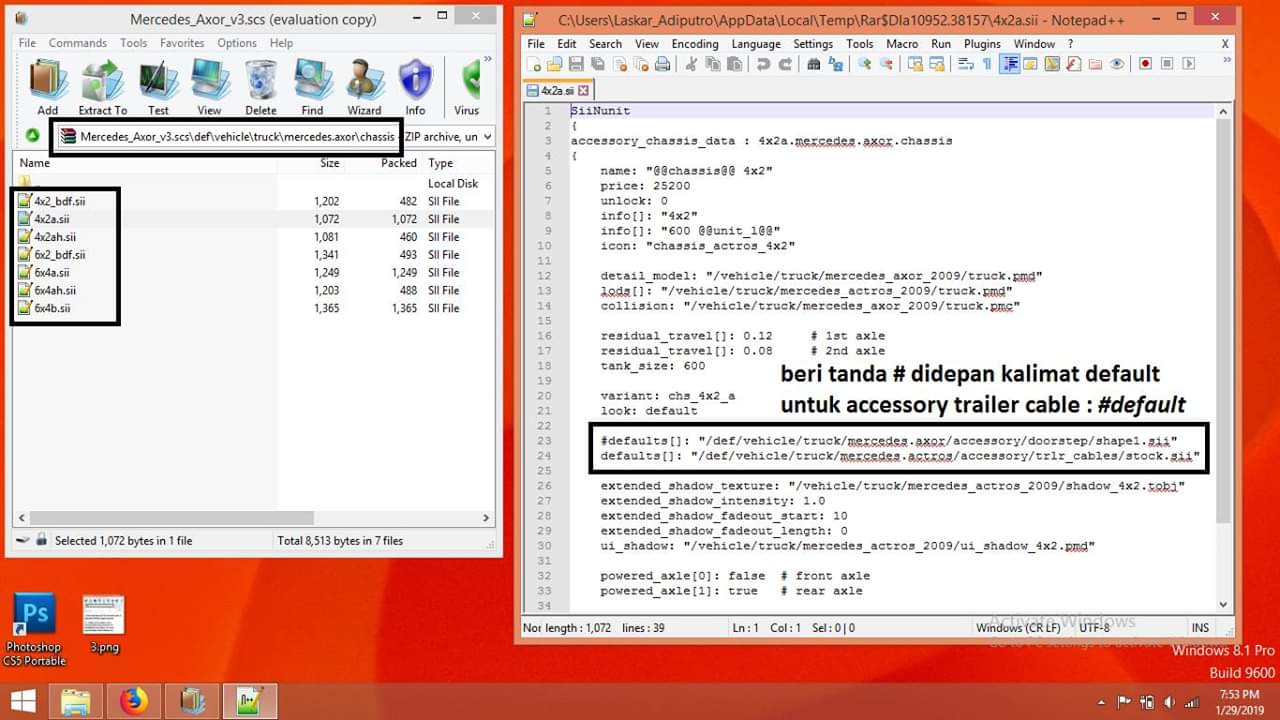Click the taskbar clock showing 7:53 PM
The image size is (1280, 720).
click(x=1239, y=701)
